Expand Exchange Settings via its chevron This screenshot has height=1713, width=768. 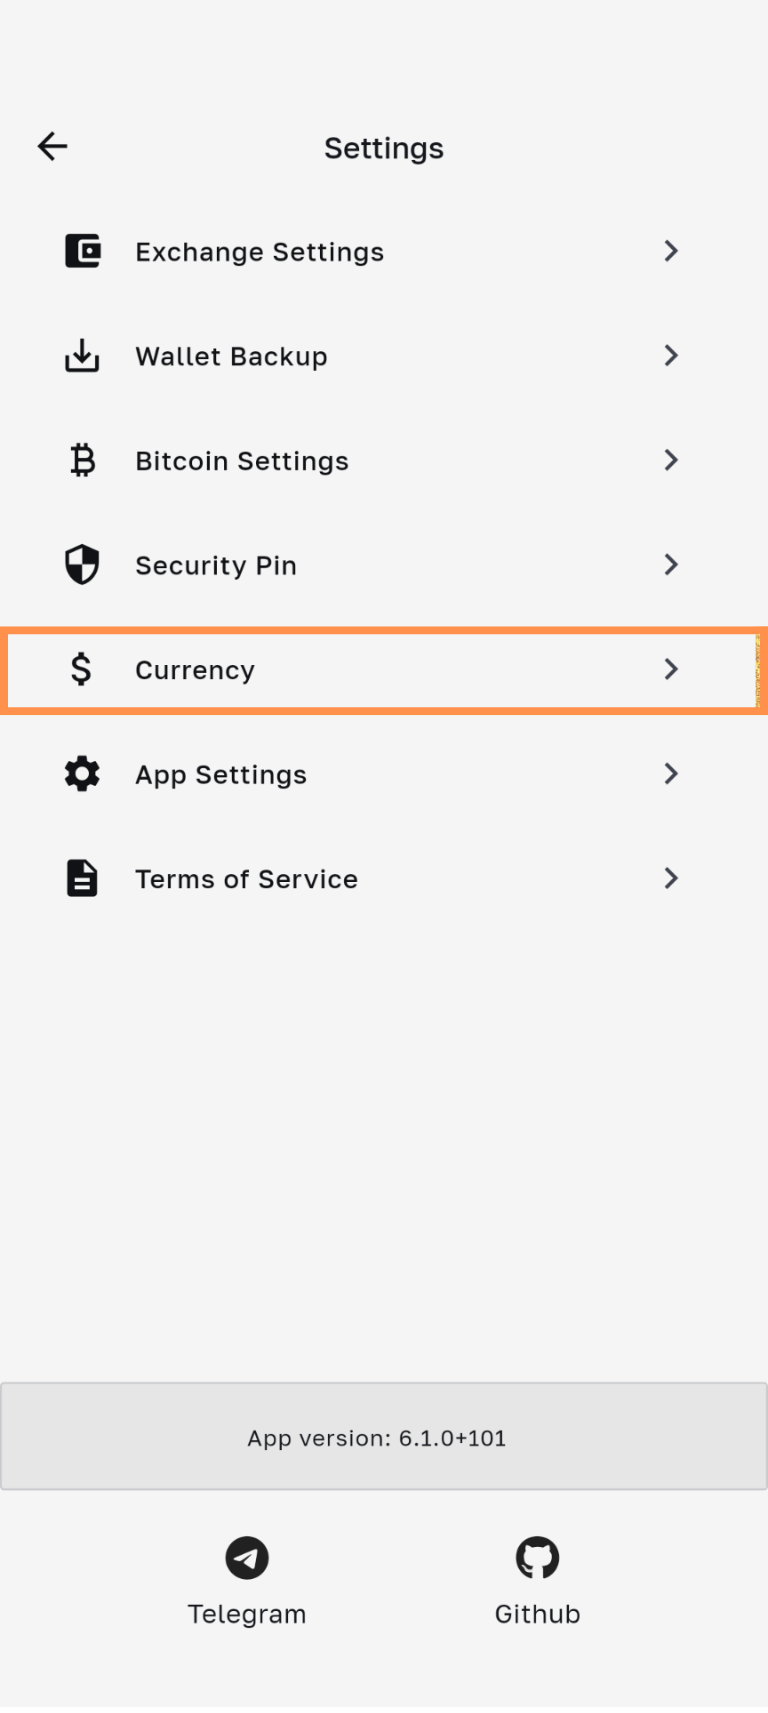point(671,251)
